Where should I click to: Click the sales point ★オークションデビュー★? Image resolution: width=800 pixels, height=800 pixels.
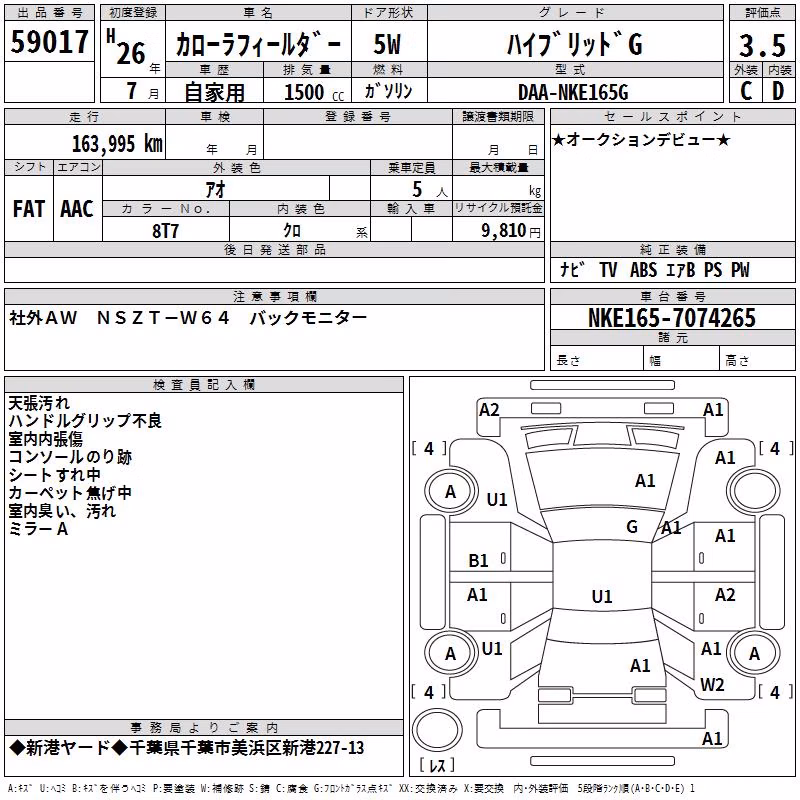point(641,139)
